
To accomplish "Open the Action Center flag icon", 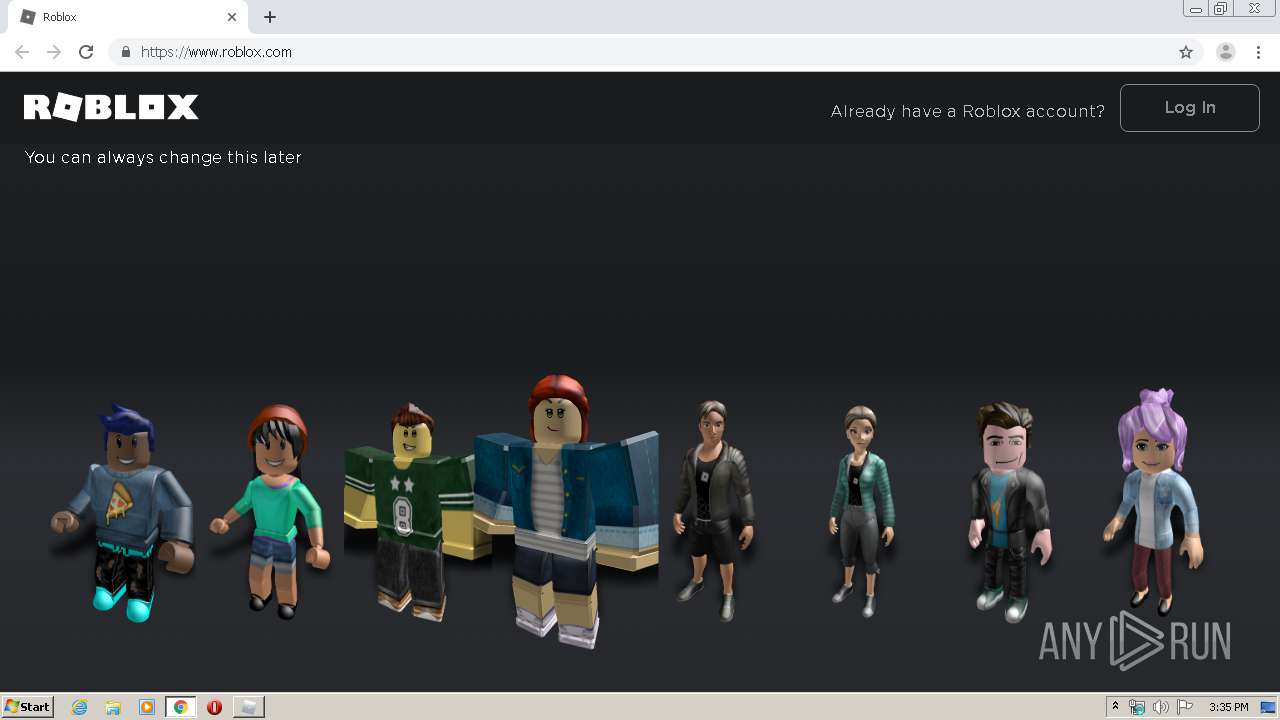I will point(1185,707).
